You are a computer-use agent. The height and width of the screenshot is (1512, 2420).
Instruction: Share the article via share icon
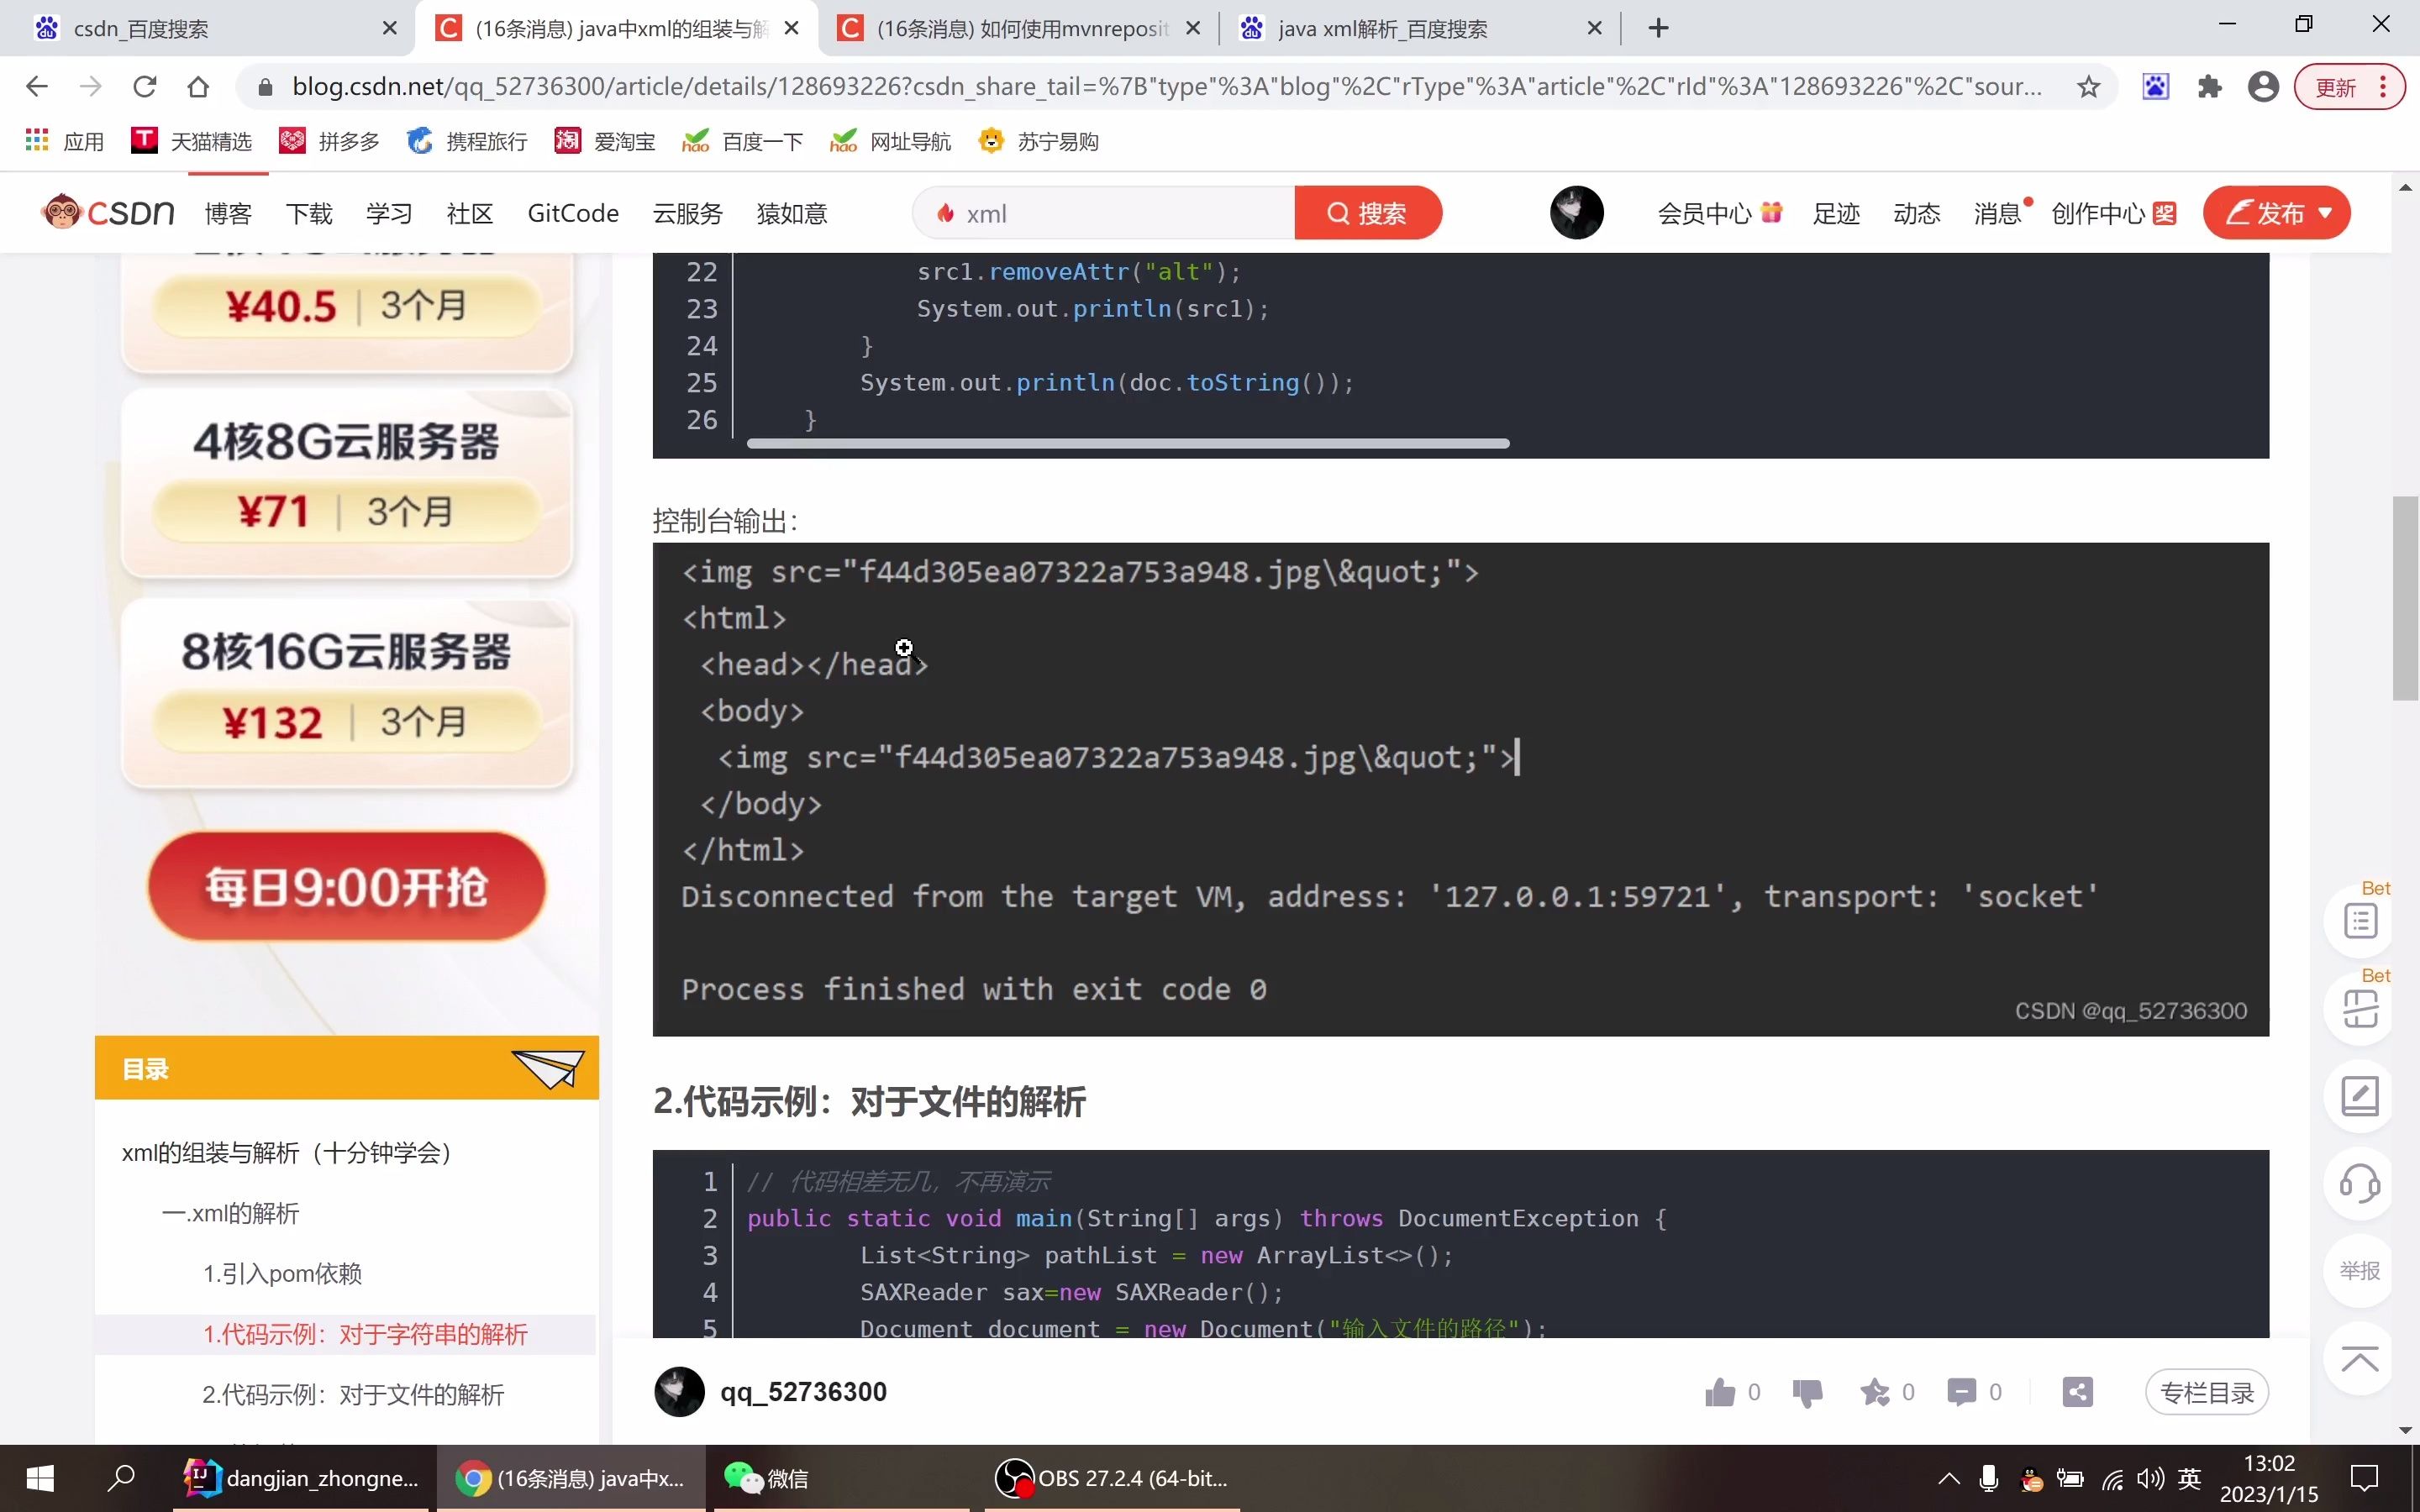coord(2077,1392)
